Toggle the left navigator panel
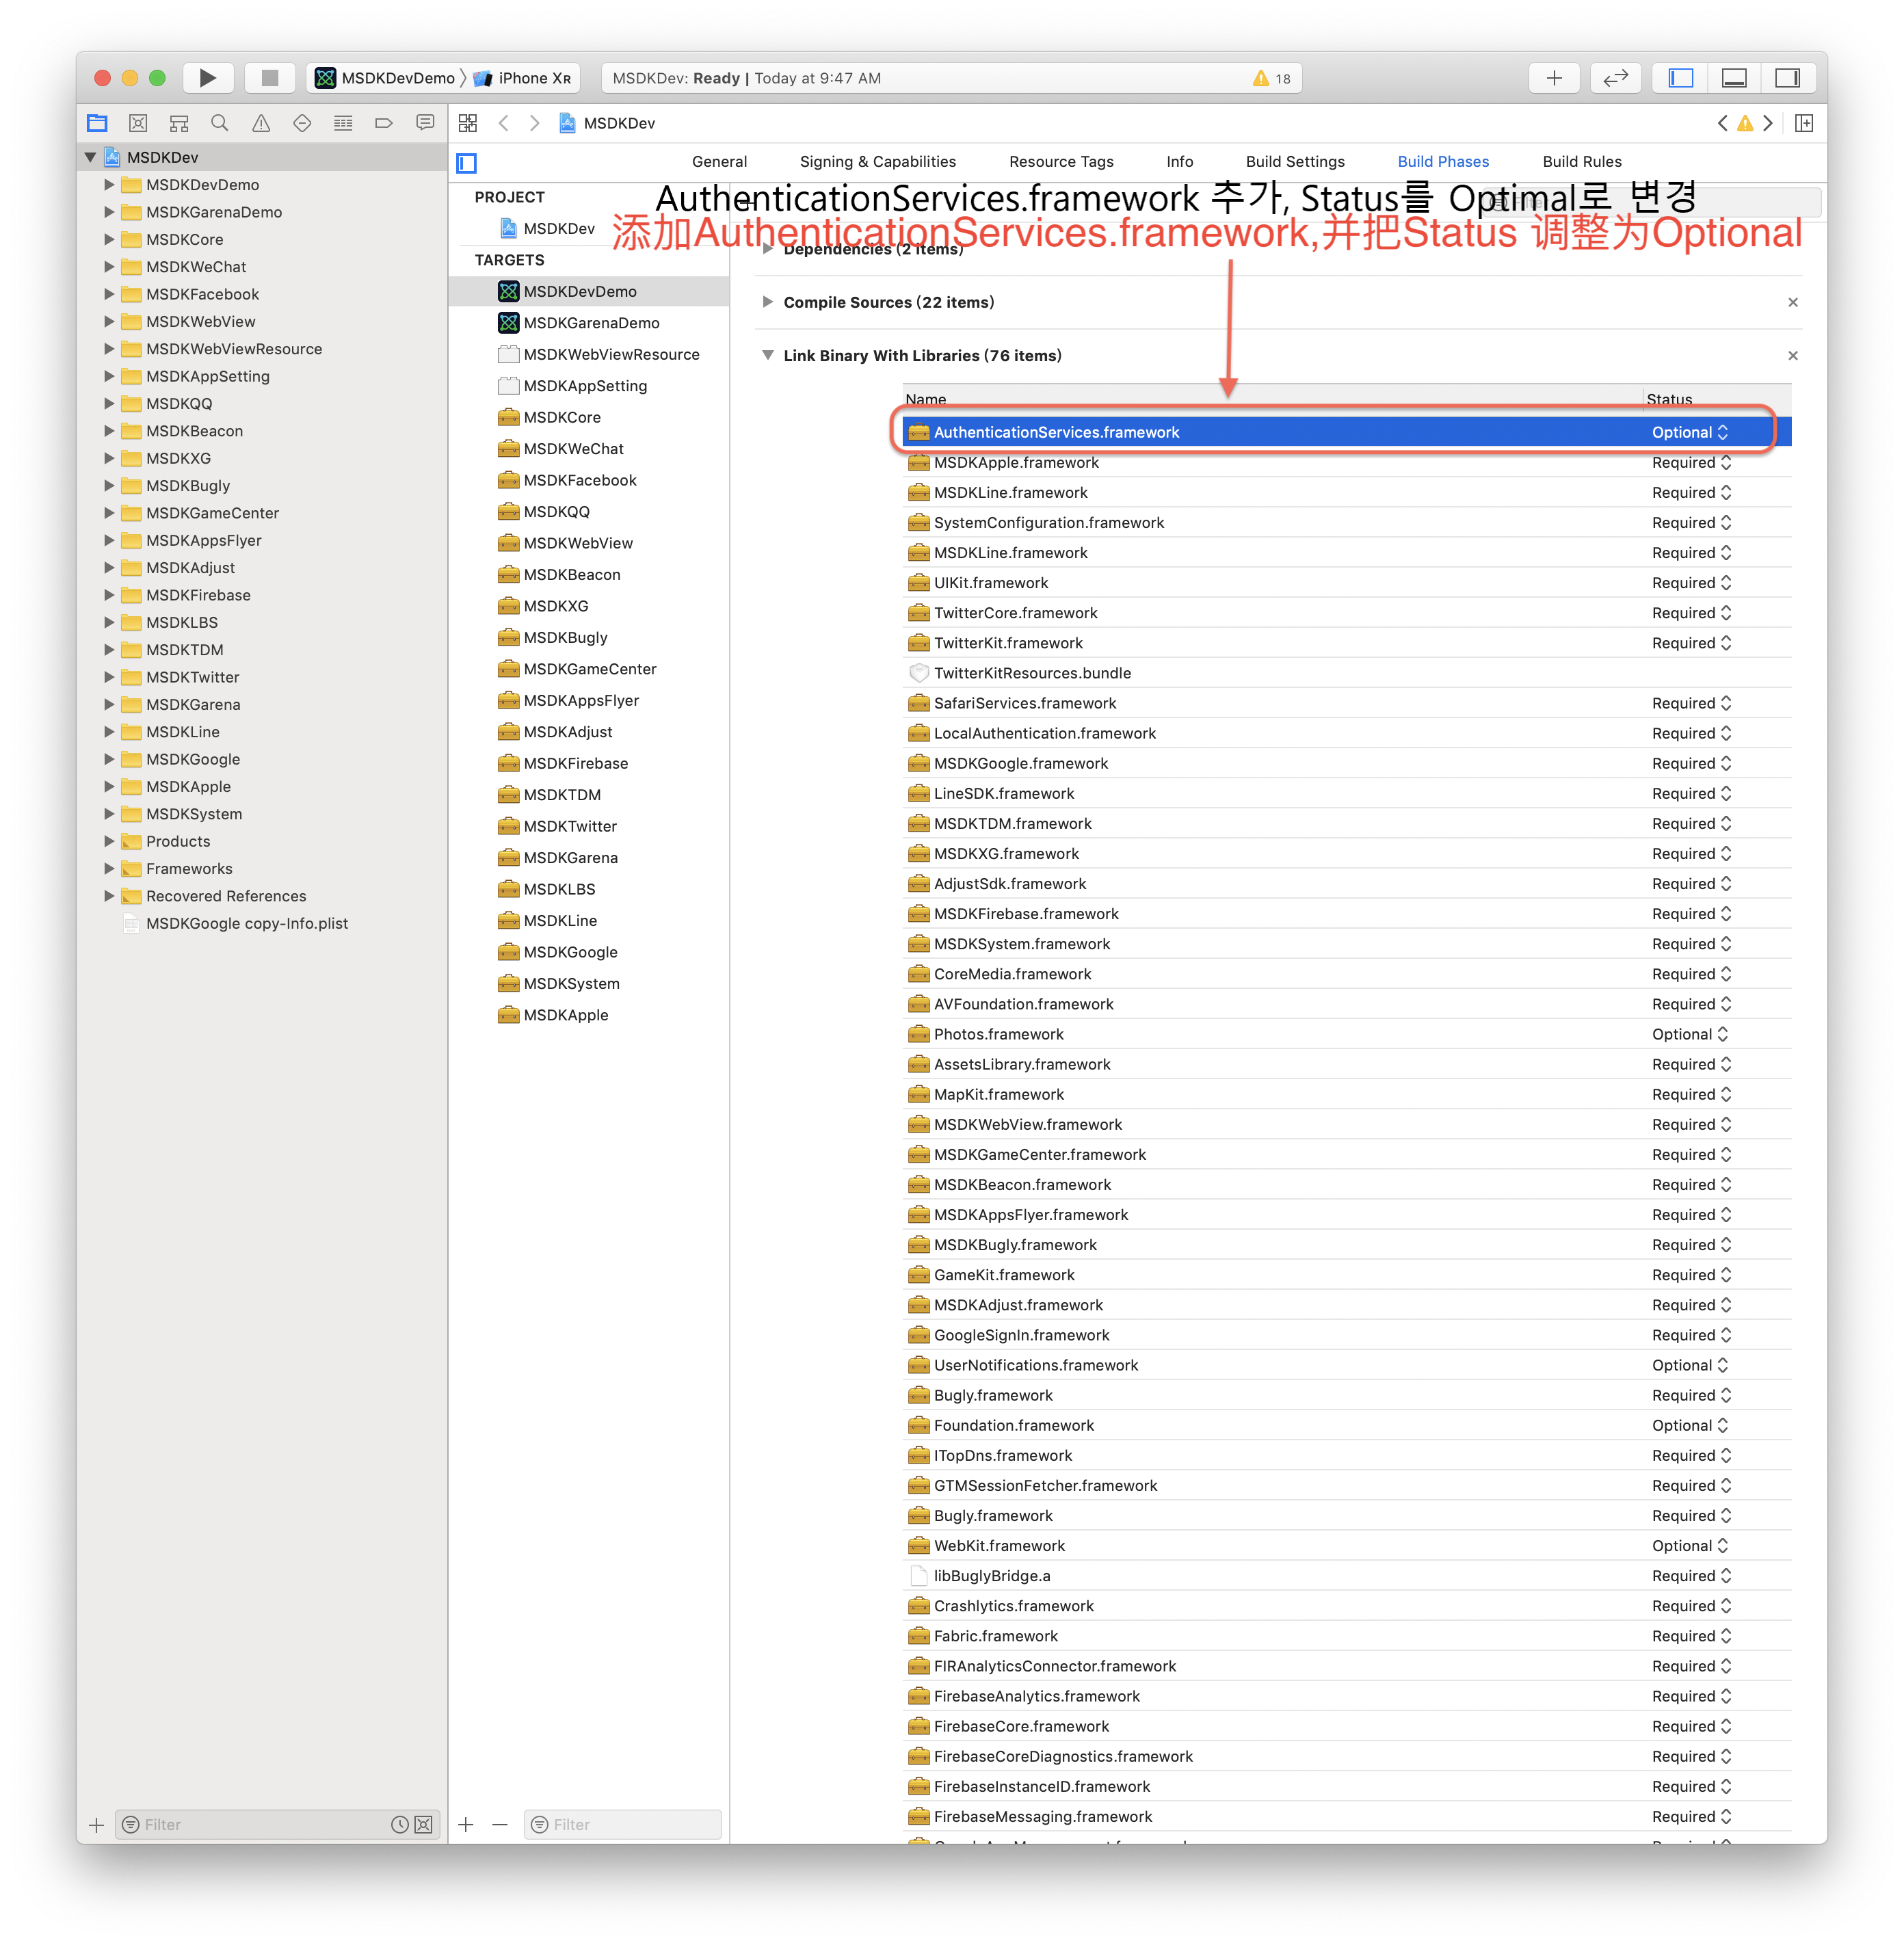The image size is (1904, 1945). [x=1681, y=78]
